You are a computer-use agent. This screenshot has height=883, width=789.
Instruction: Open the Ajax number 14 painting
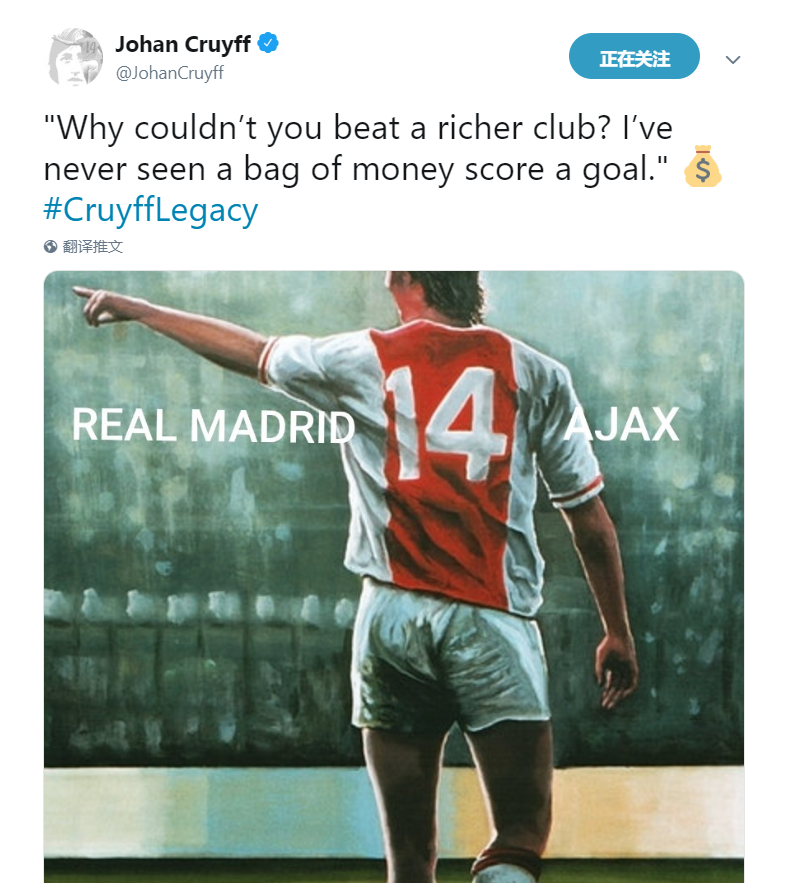coord(394,577)
